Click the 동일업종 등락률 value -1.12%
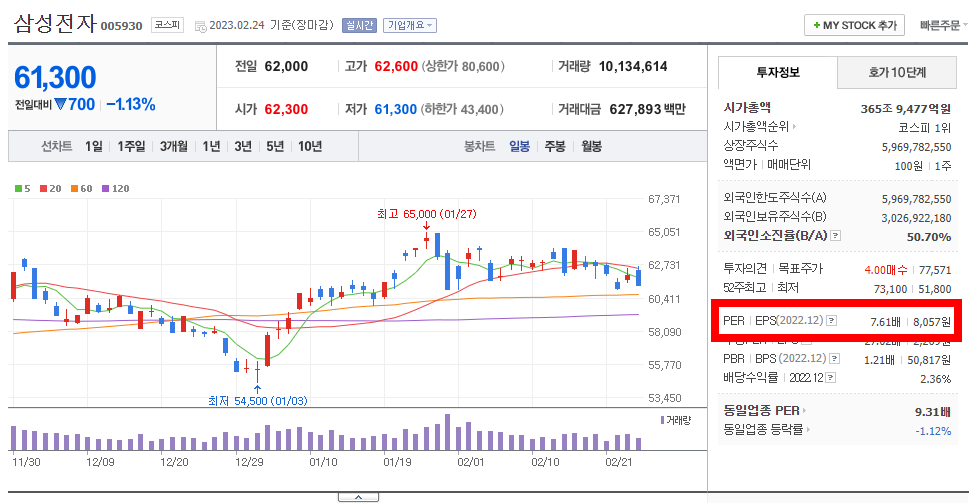Image resolution: width=977 pixels, height=503 pixels. tap(933, 431)
